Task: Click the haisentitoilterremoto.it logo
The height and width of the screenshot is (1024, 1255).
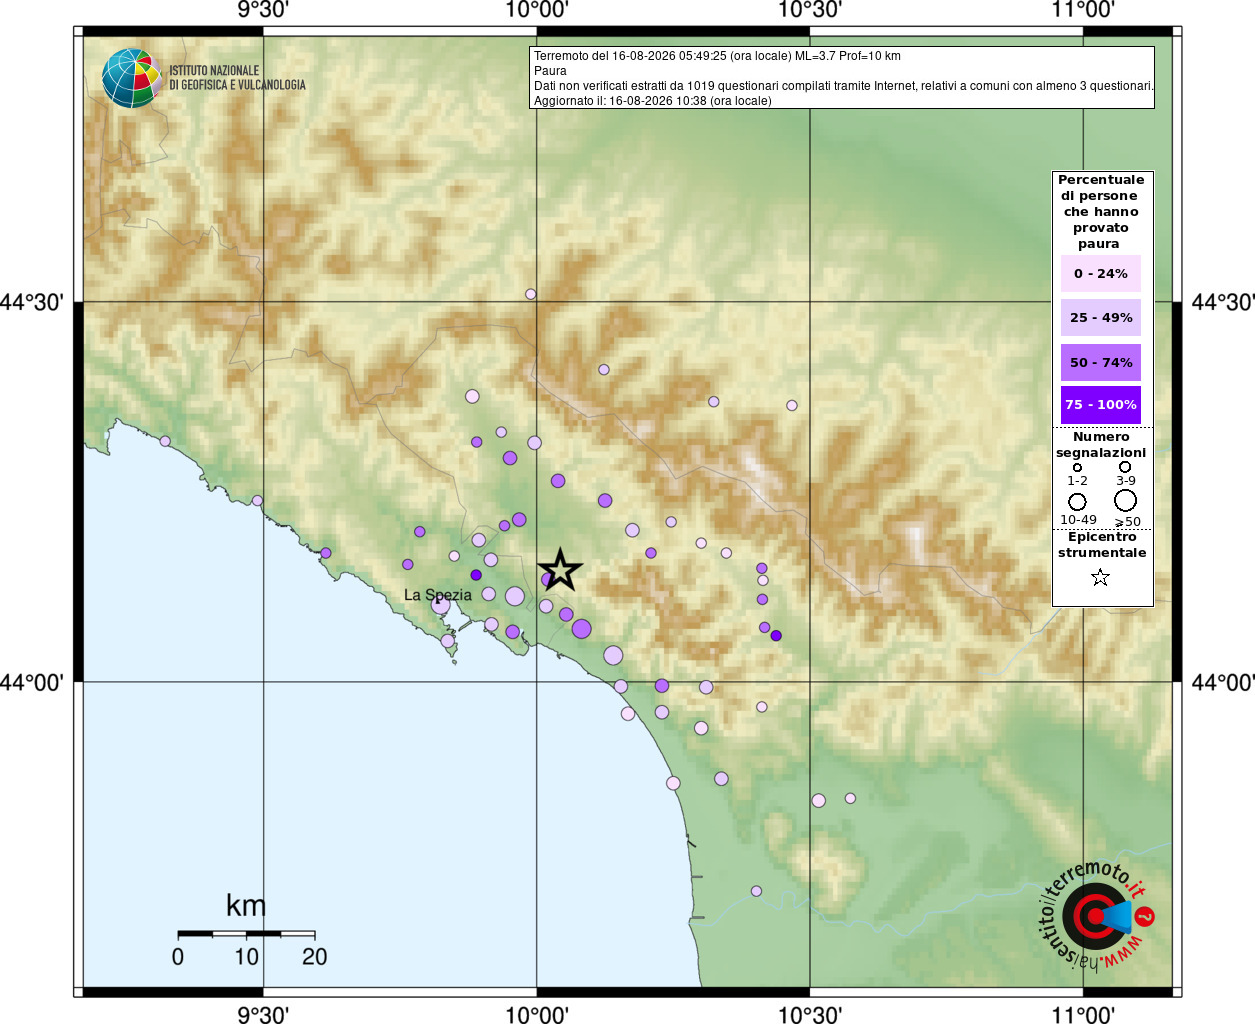Action: pyautogui.click(x=1096, y=915)
